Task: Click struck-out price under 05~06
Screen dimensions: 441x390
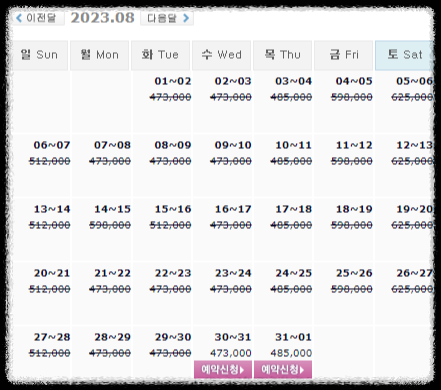Action: click(412, 97)
